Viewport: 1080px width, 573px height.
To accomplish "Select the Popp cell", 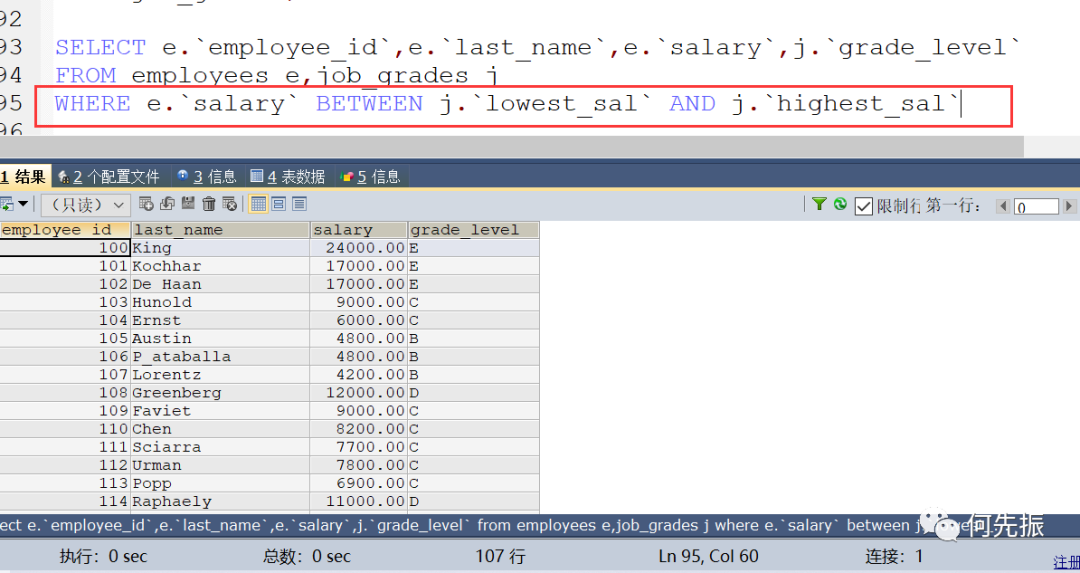I will 220,483.
